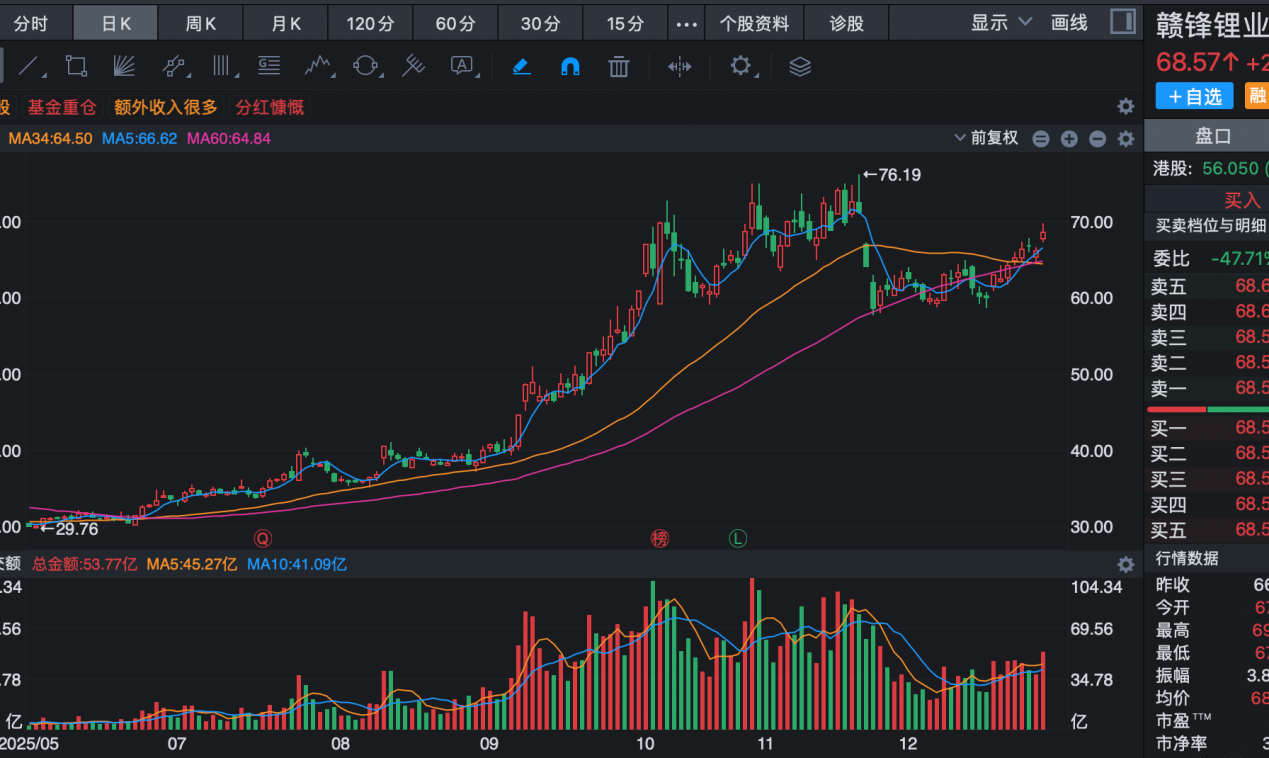Click the trash icon to delete drawings
The image size is (1269, 758).
tap(619, 67)
